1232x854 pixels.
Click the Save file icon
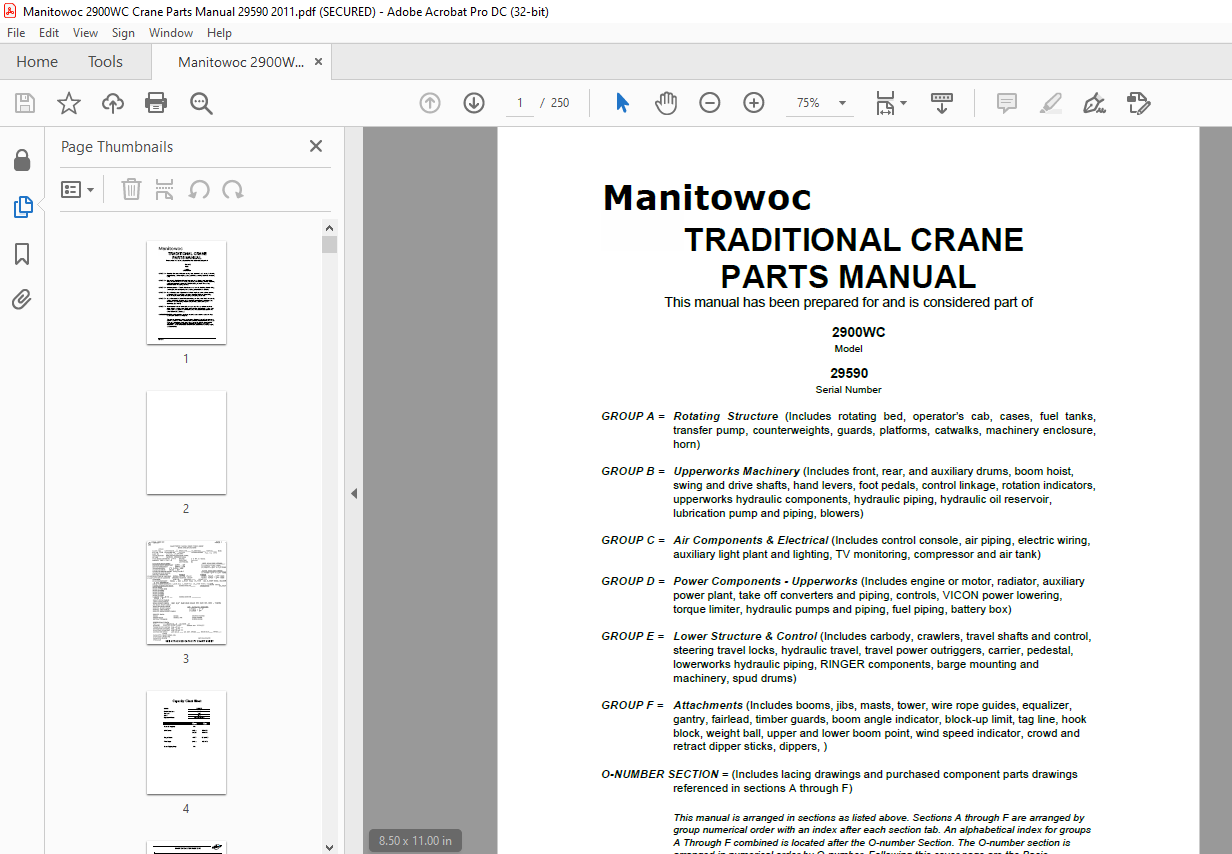tap(24, 103)
